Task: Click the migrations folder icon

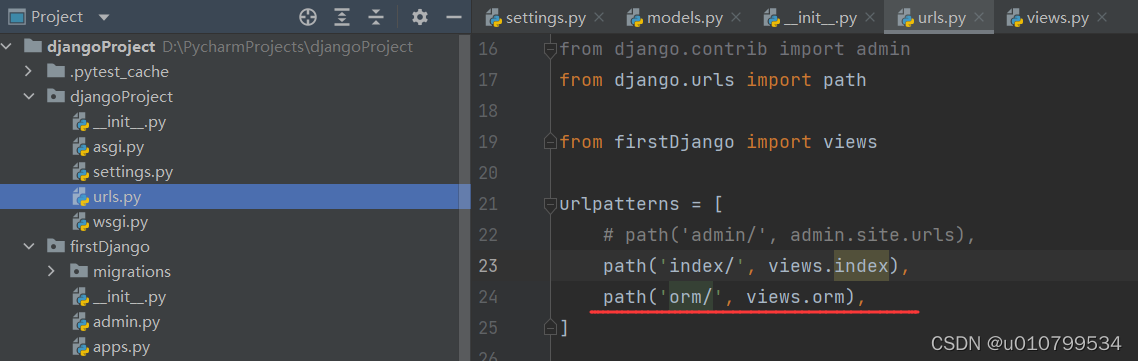Action: pyautogui.click(x=78, y=272)
